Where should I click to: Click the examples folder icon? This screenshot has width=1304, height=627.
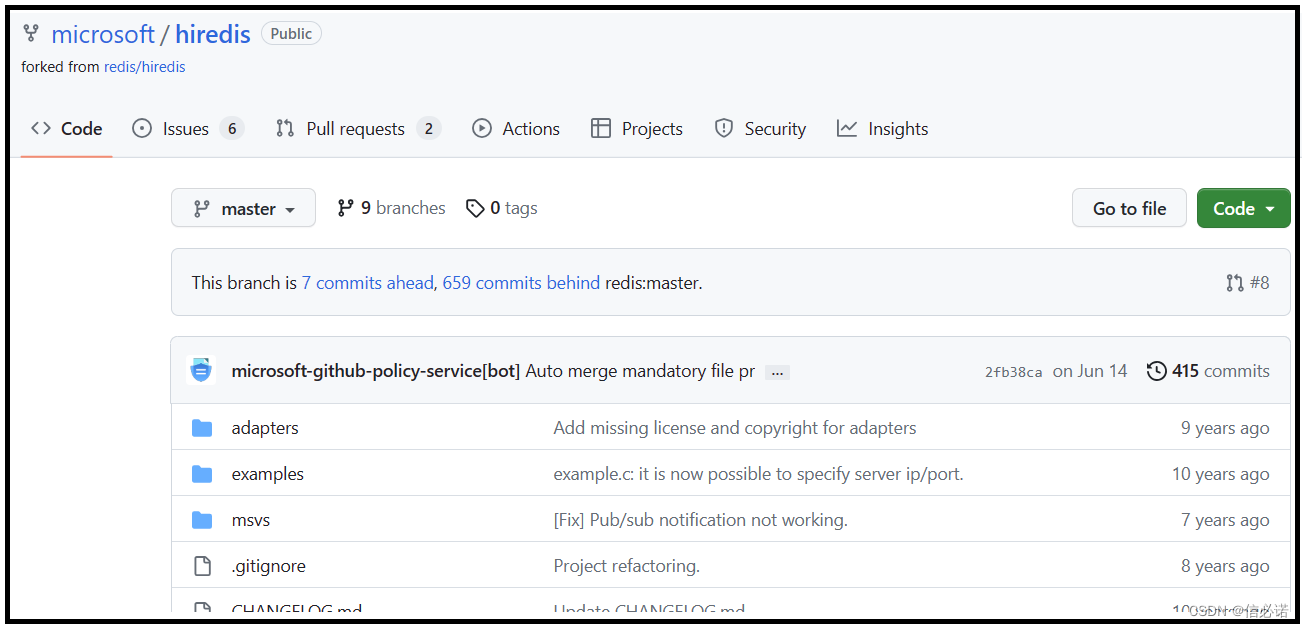(202, 474)
